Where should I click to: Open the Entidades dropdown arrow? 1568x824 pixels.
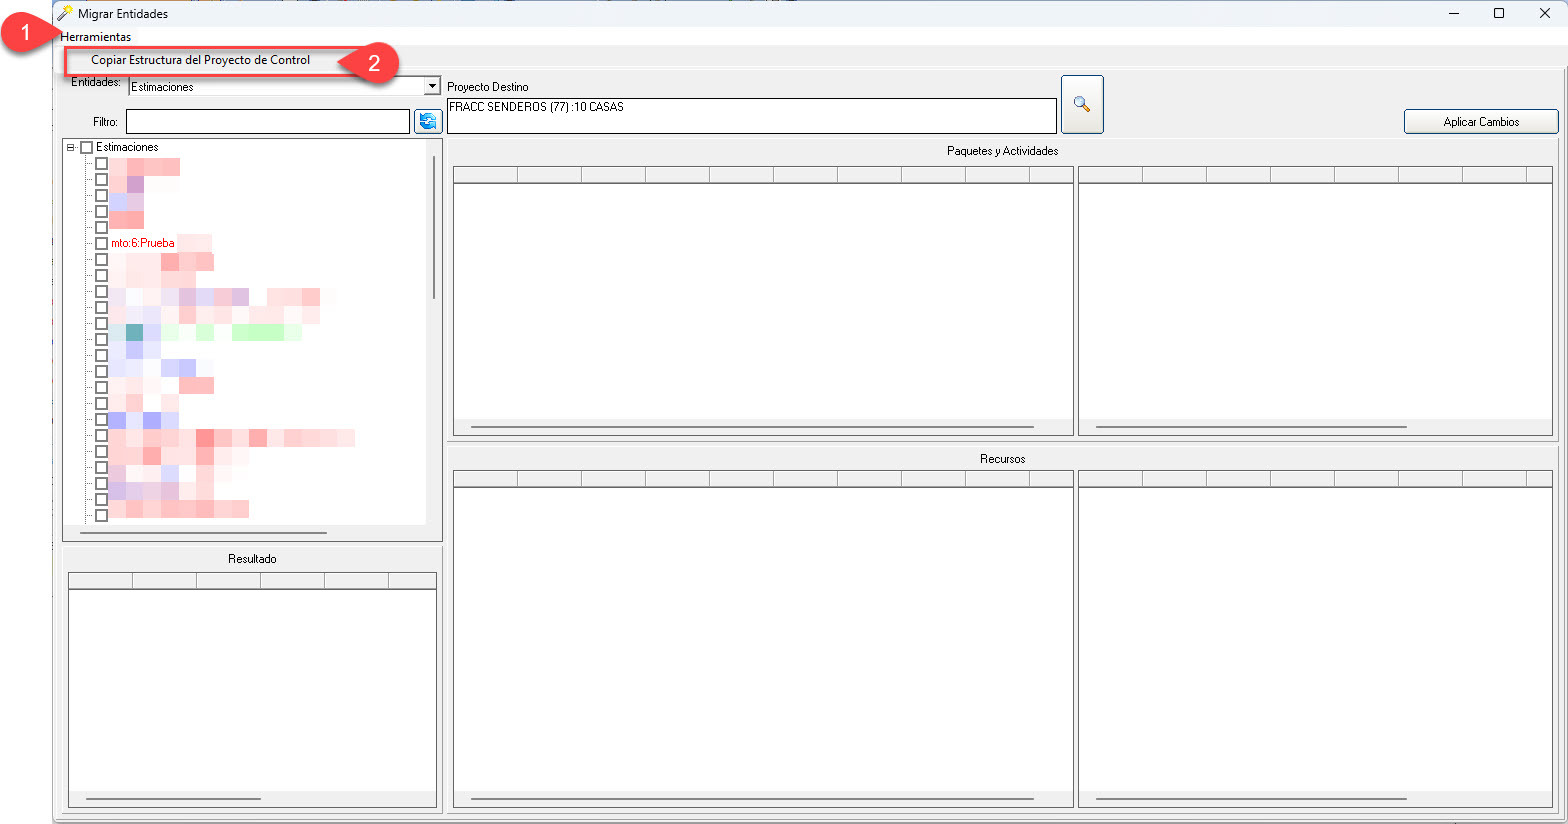click(432, 87)
